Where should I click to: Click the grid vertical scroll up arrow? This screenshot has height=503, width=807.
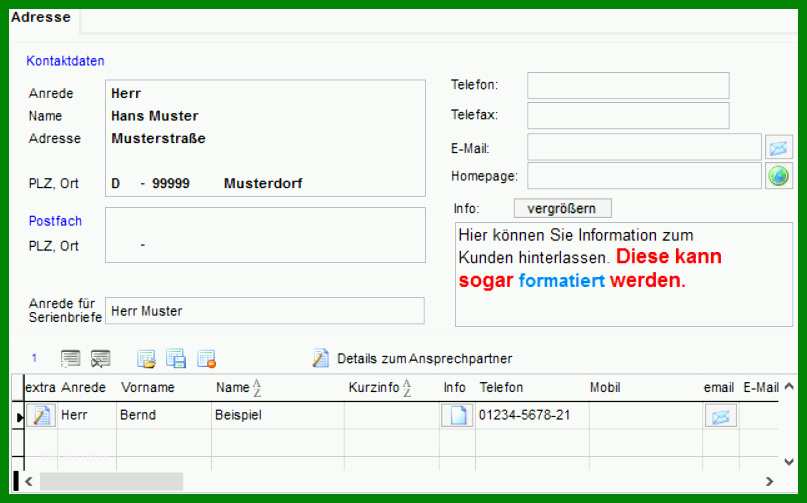coord(788,386)
